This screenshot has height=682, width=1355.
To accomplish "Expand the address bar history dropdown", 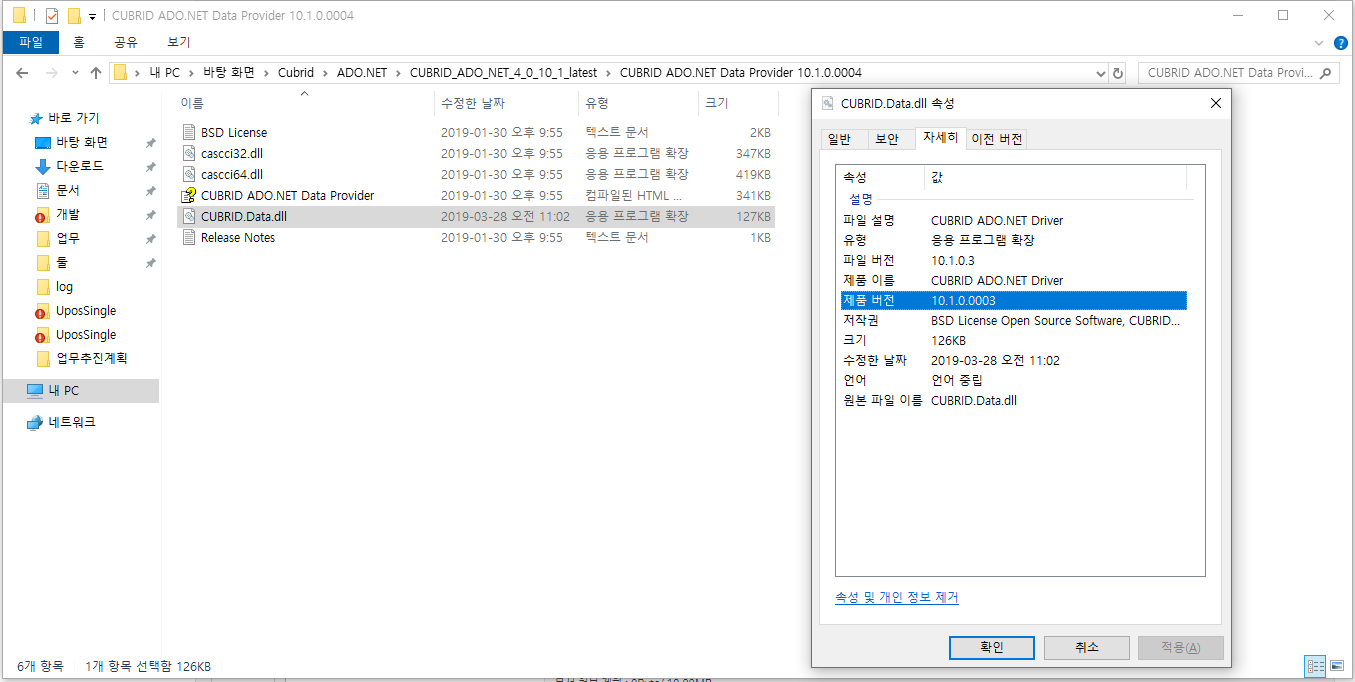I will [1100, 73].
